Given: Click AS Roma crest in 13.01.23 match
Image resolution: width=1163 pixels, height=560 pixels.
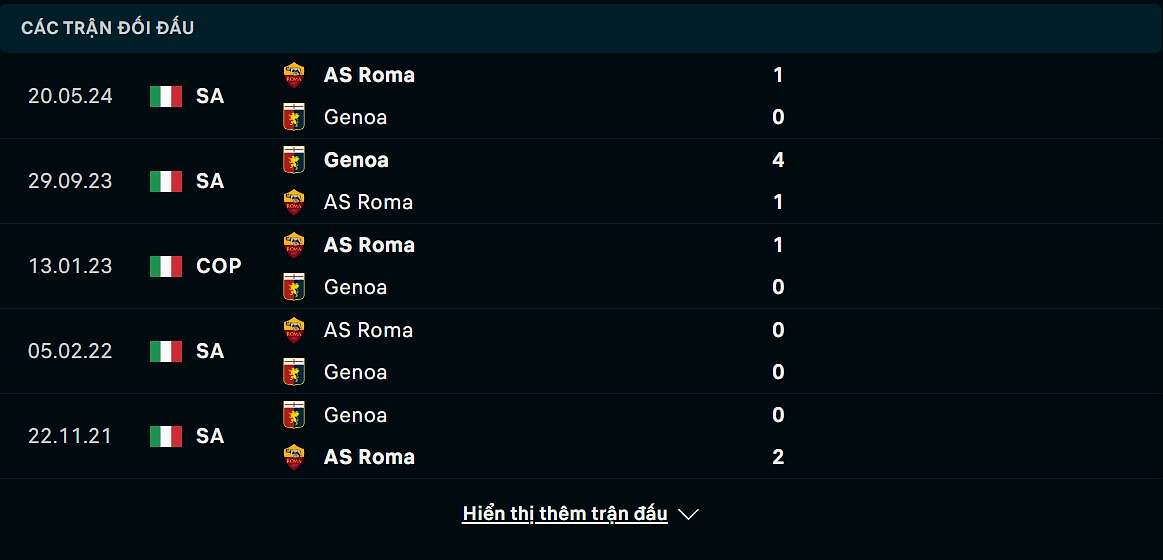Looking at the screenshot, I should tap(294, 245).
